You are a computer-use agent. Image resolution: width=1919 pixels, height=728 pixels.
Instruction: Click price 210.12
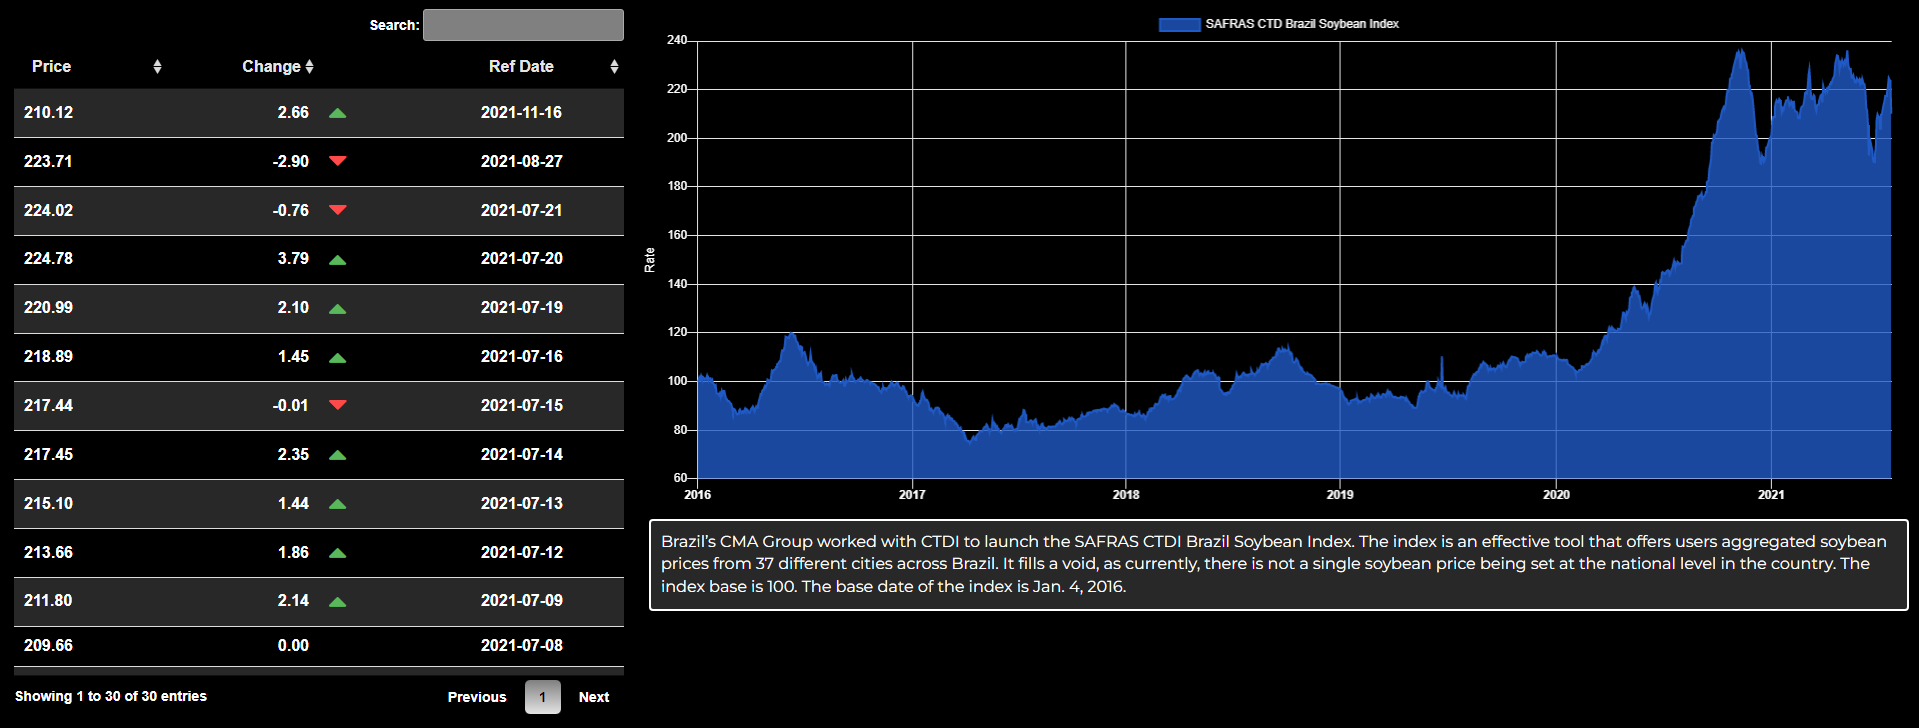pyautogui.click(x=48, y=113)
